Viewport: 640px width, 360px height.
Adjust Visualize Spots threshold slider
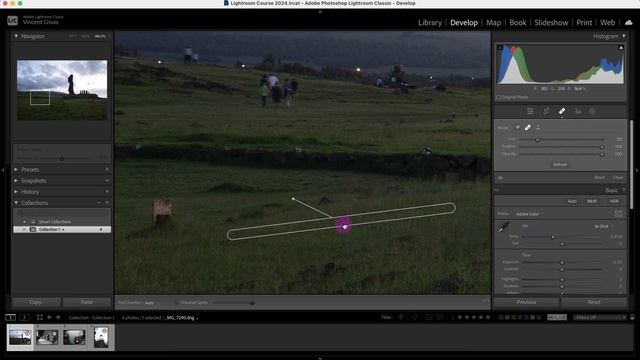pos(252,303)
